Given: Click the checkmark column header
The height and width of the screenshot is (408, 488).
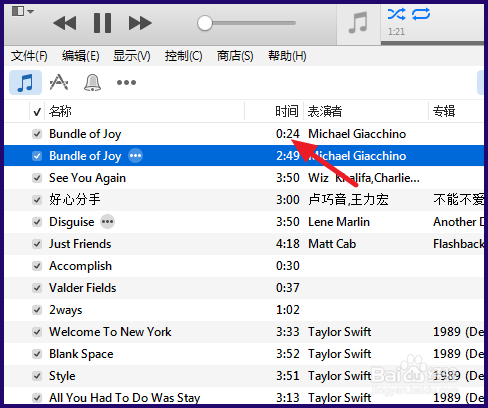Looking at the screenshot, I should pos(37,112).
